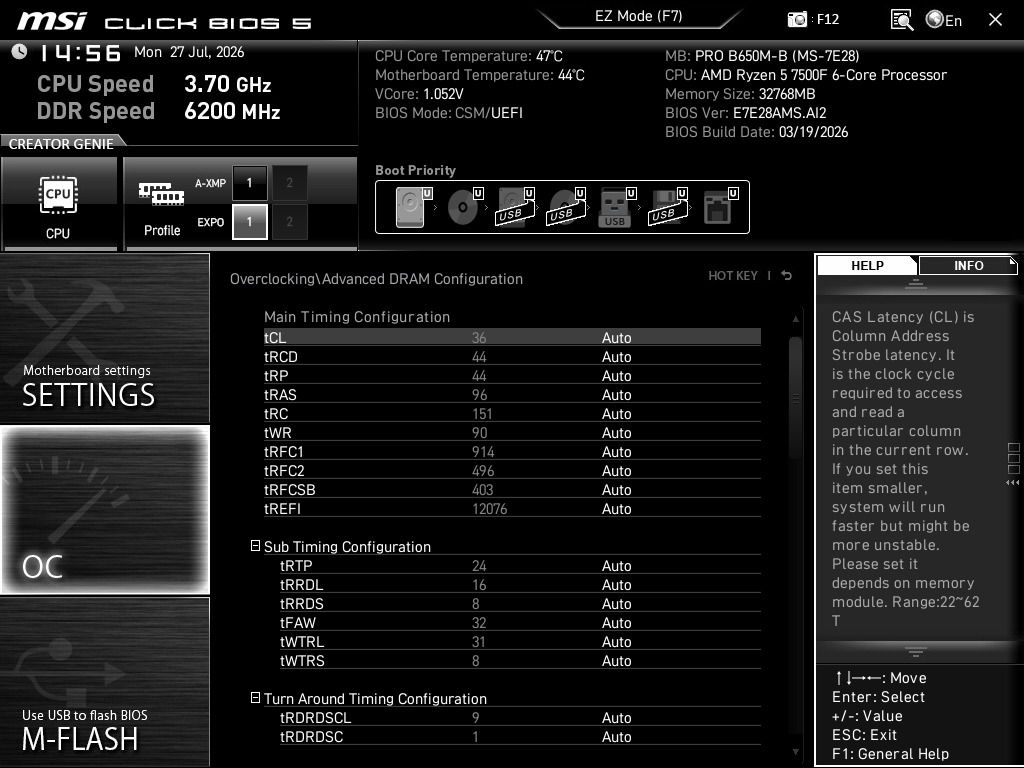This screenshot has width=1024, height=768.
Task: Click the tRTP row label
Action: [x=296, y=566]
